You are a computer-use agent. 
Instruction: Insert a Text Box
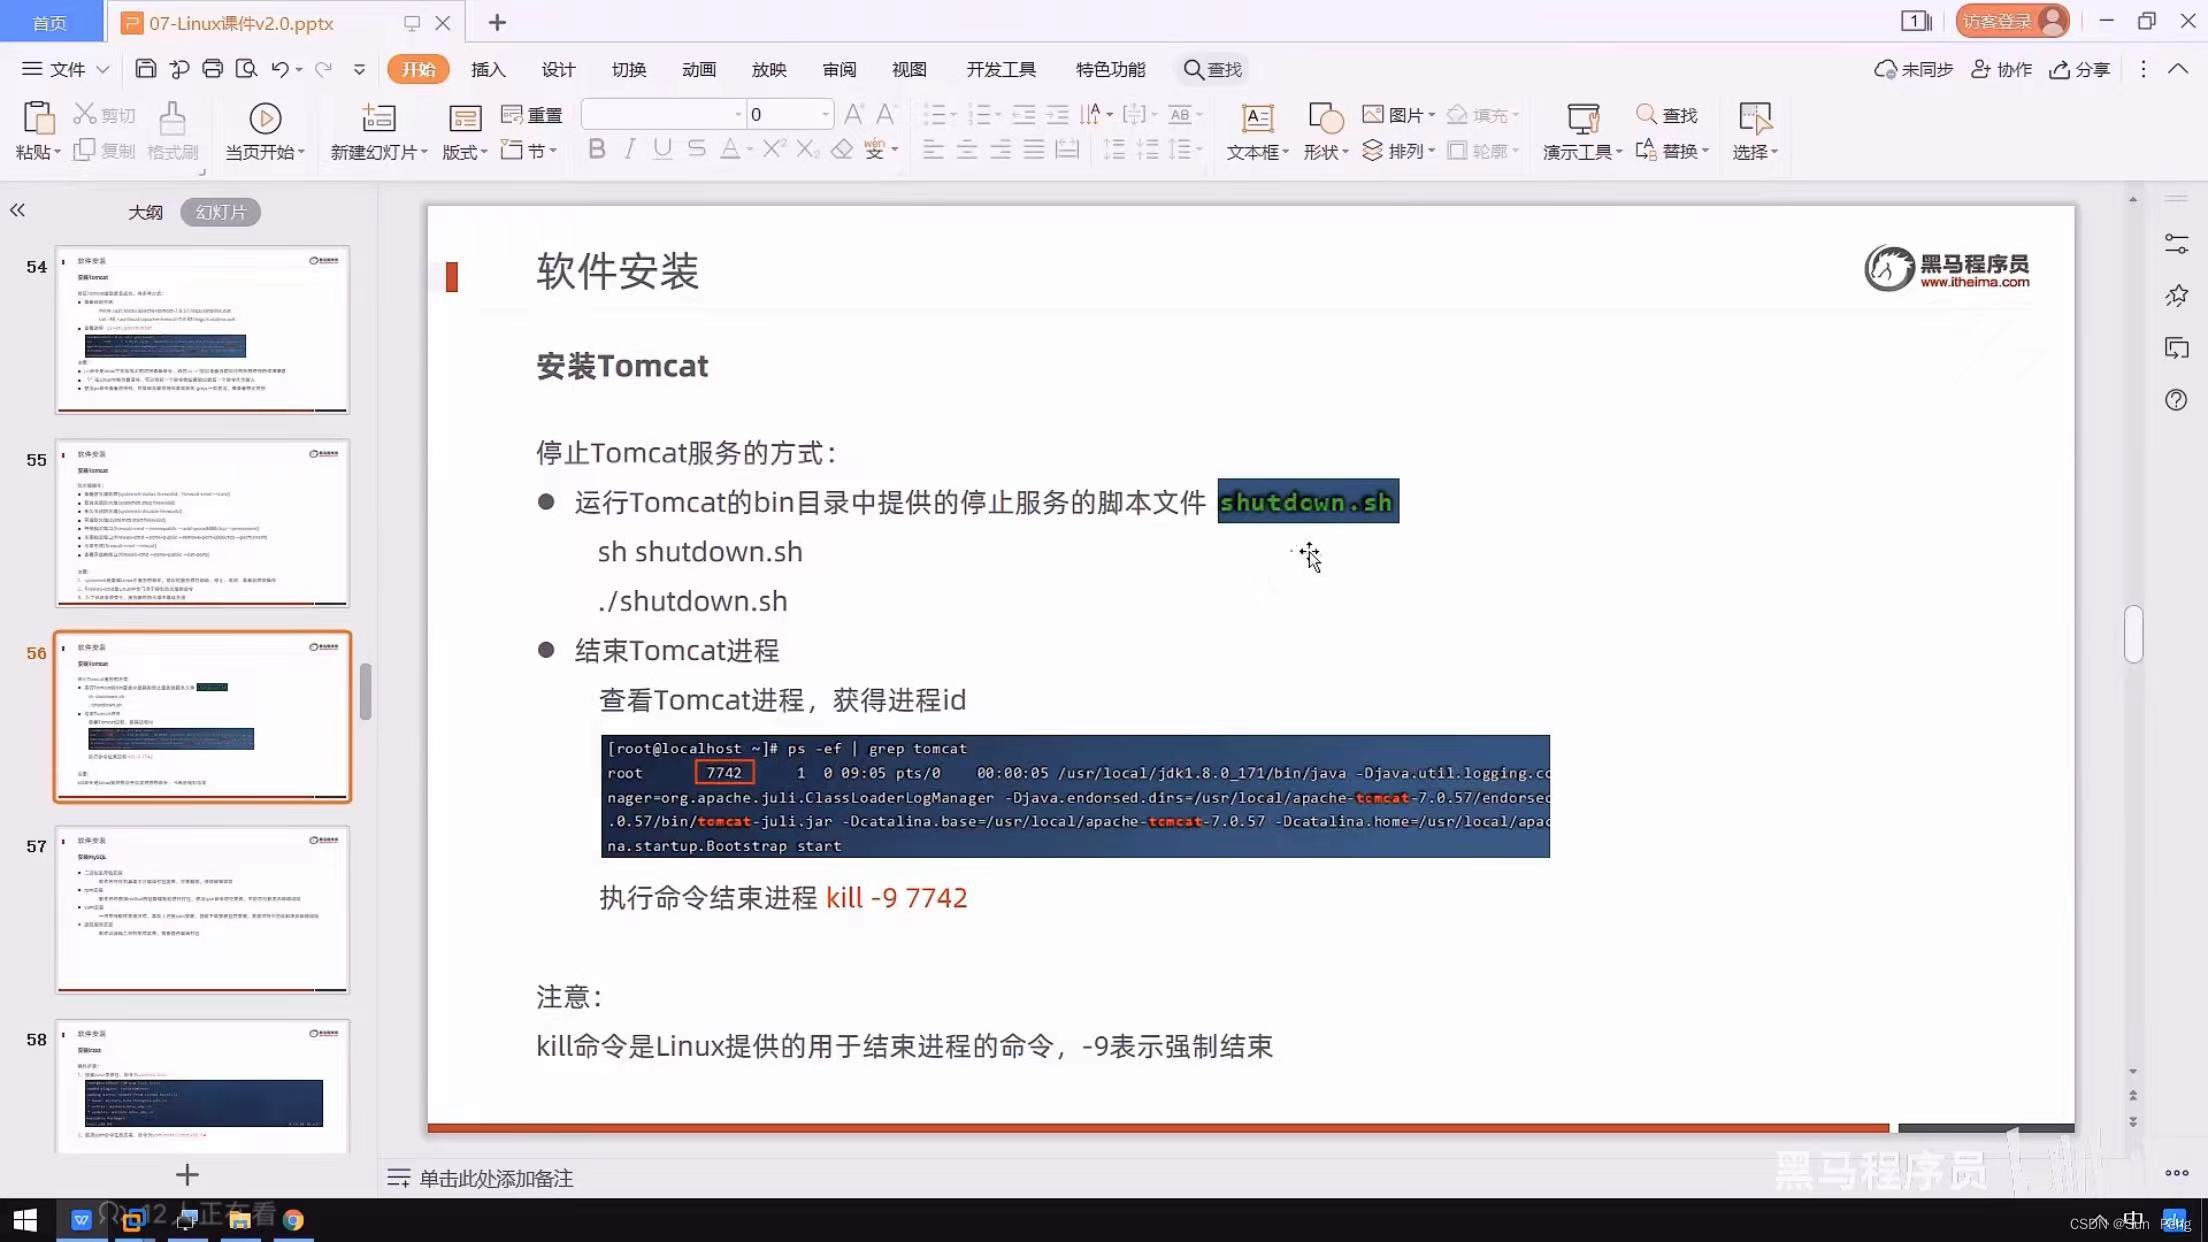(x=1257, y=131)
